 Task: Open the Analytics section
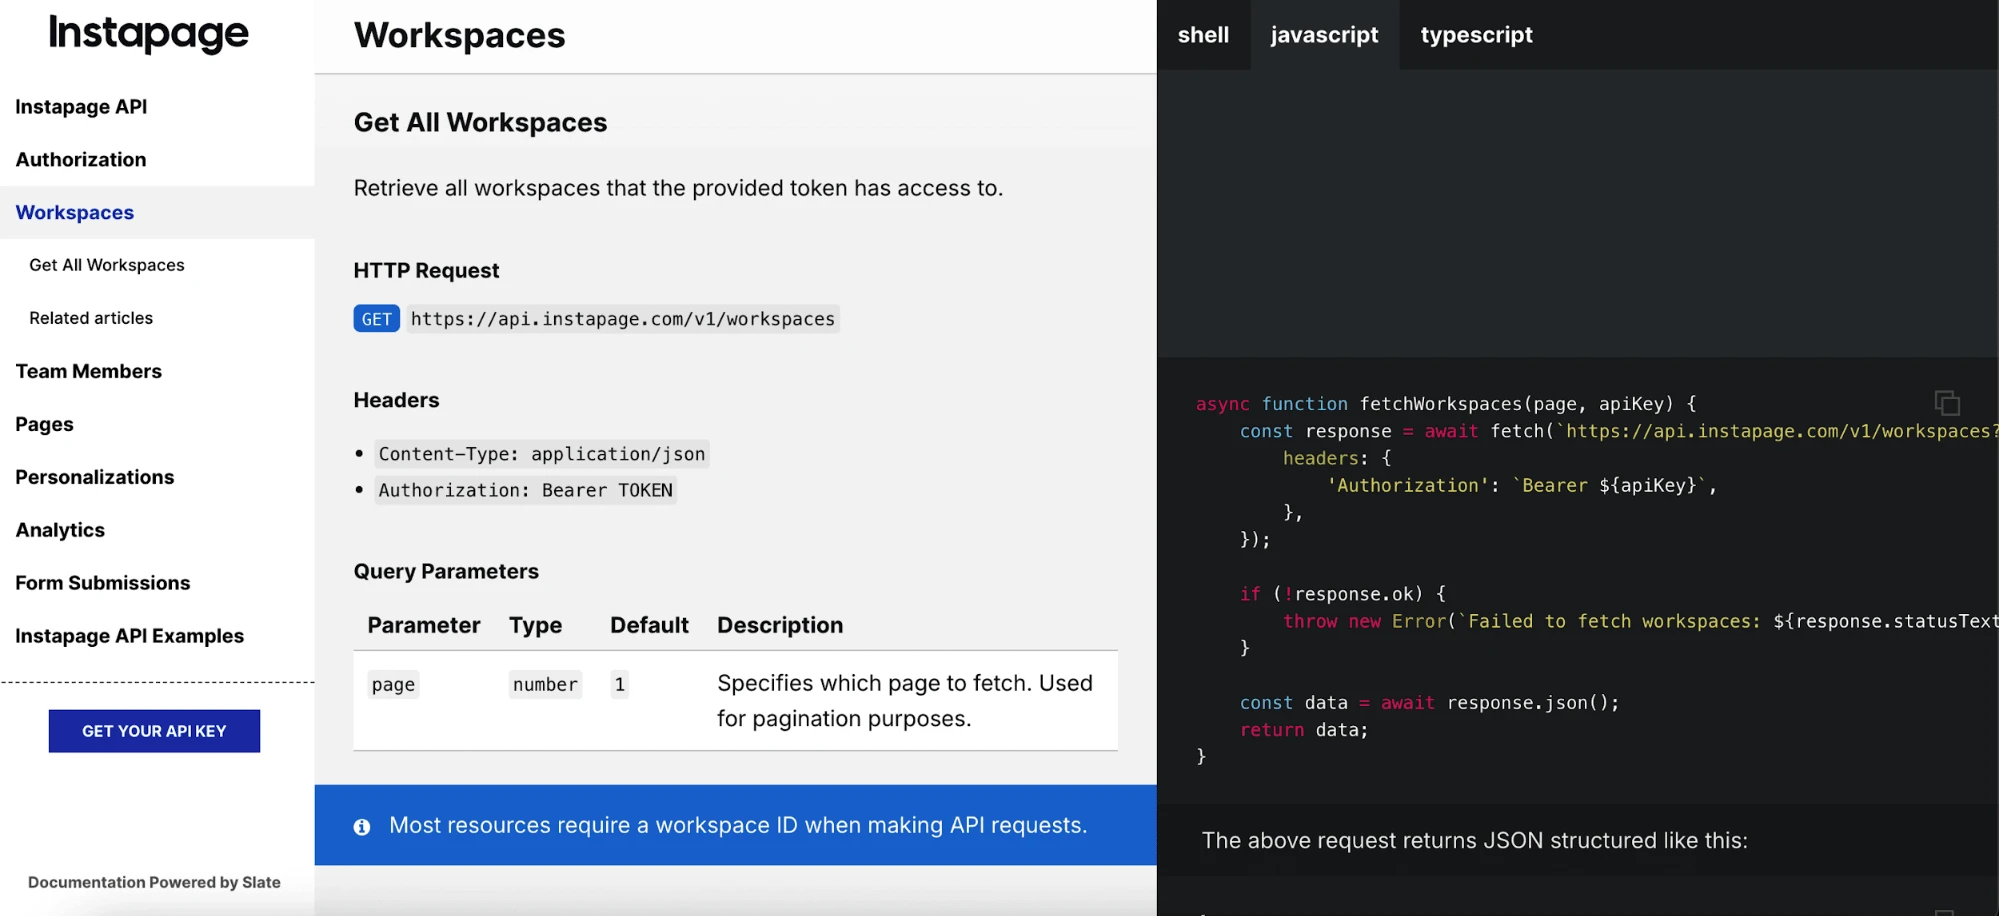coord(60,531)
